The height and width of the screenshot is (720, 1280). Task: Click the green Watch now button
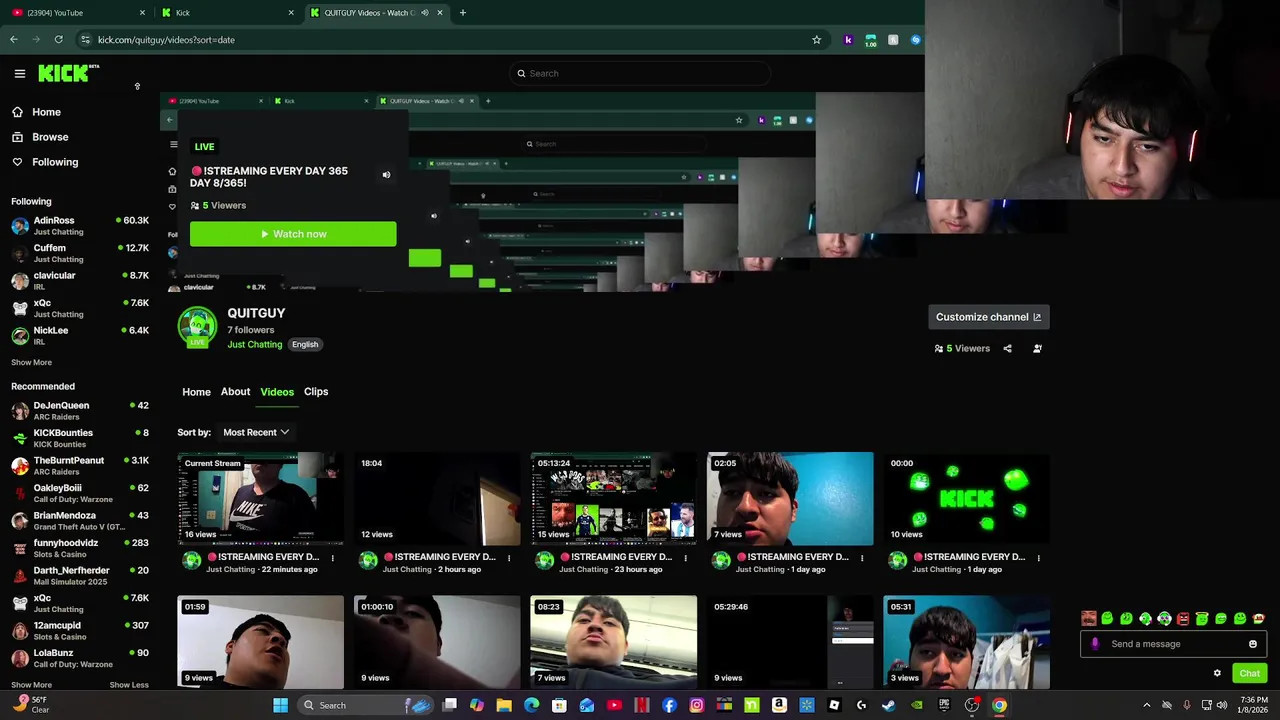pos(293,234)
